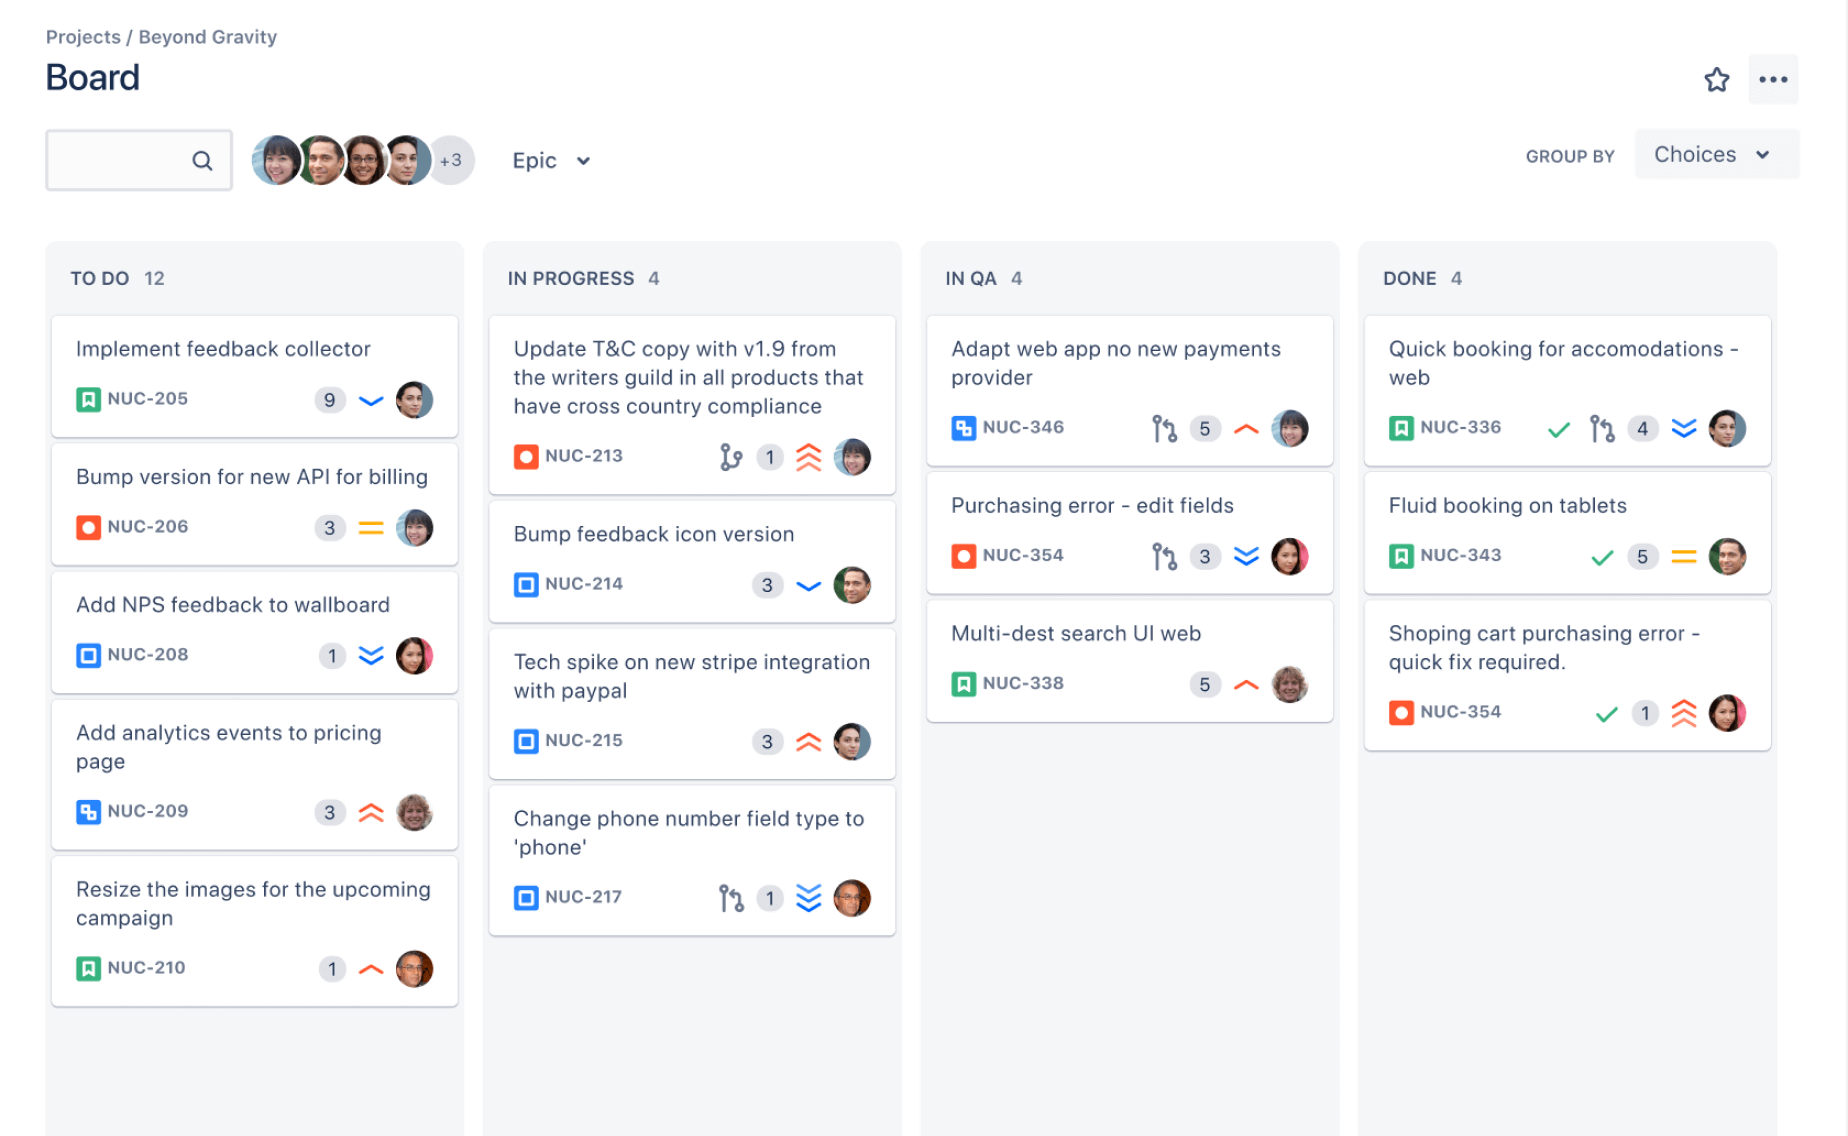The image size is (1848, 1136).
Task: Click the green story icon on NUC-205
Action: (x=89, y=398)
